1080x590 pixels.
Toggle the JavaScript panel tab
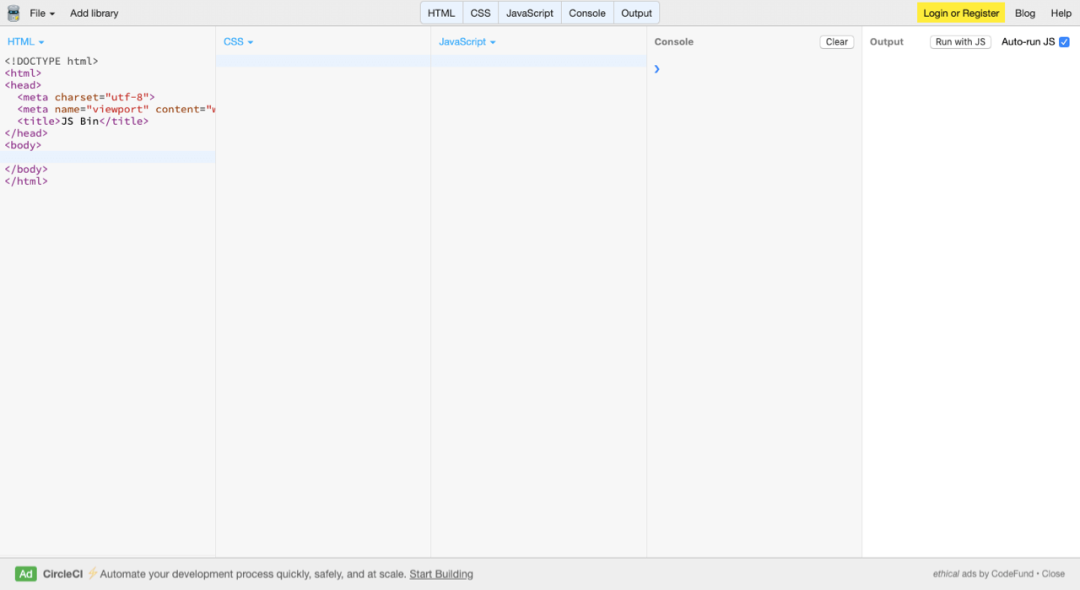(530, 13)
